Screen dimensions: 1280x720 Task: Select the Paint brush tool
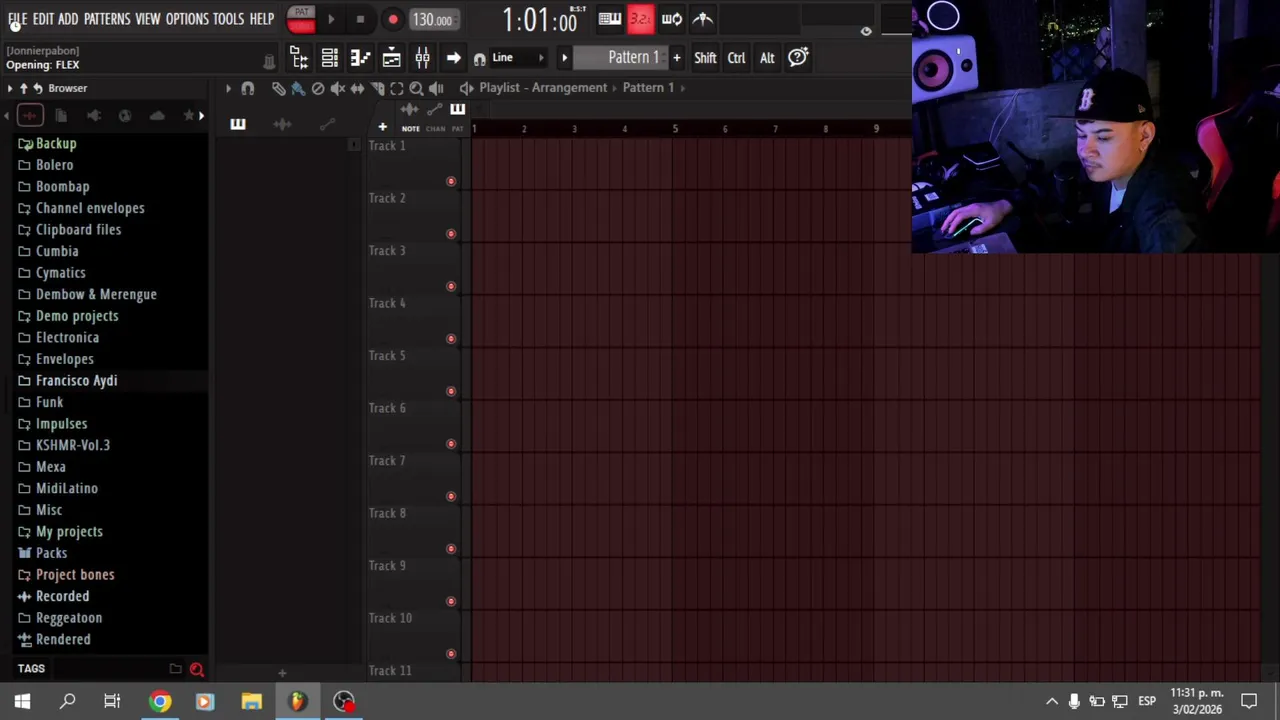(298, 88)
